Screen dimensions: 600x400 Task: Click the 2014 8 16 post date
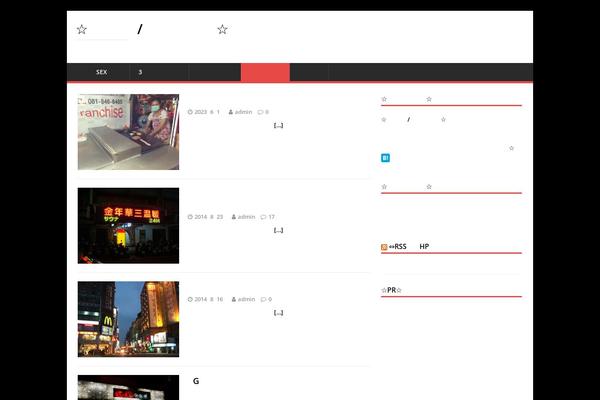pyautogui.click(x=209, y=299)
